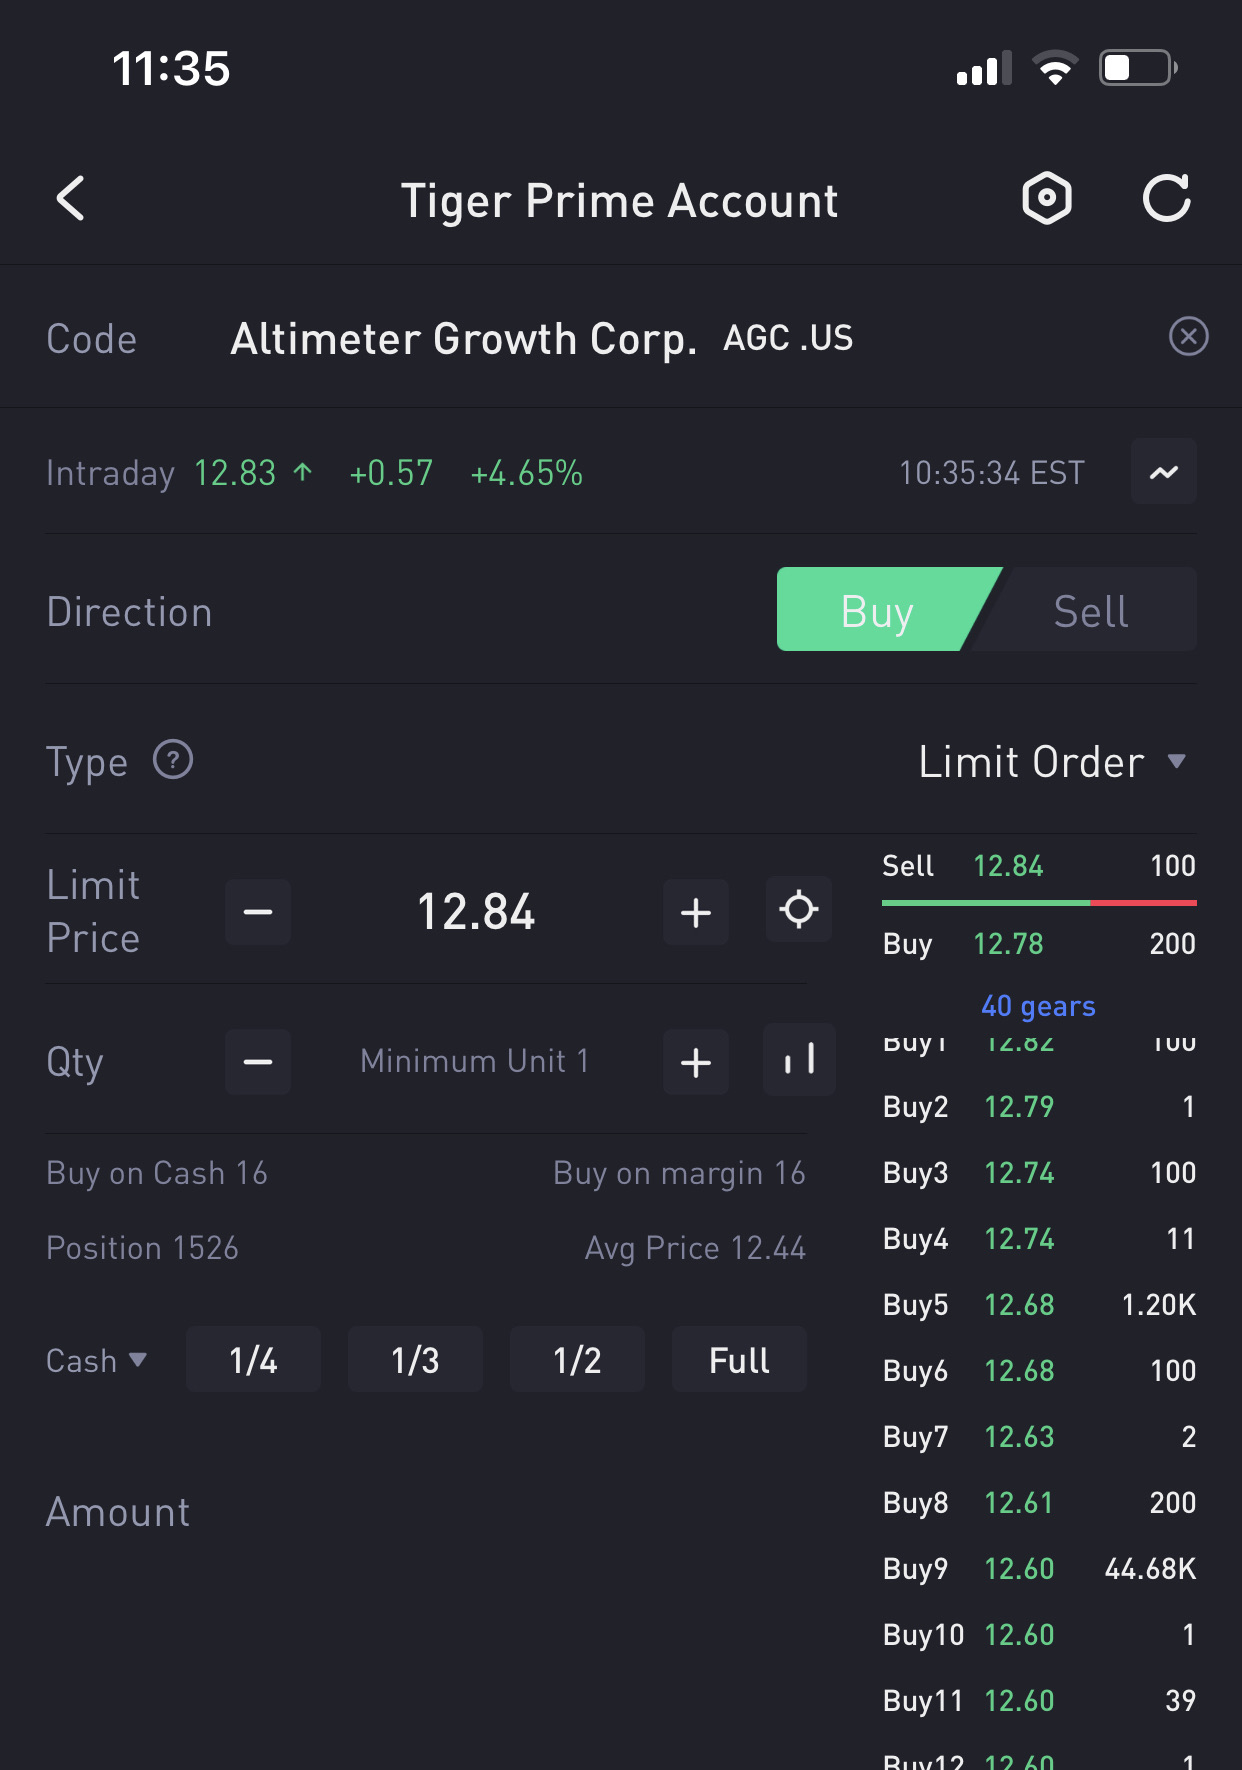Tap the back arrow icon
The width and height of the screenshot is (1242, 1770).
click(x=70, y=198)
